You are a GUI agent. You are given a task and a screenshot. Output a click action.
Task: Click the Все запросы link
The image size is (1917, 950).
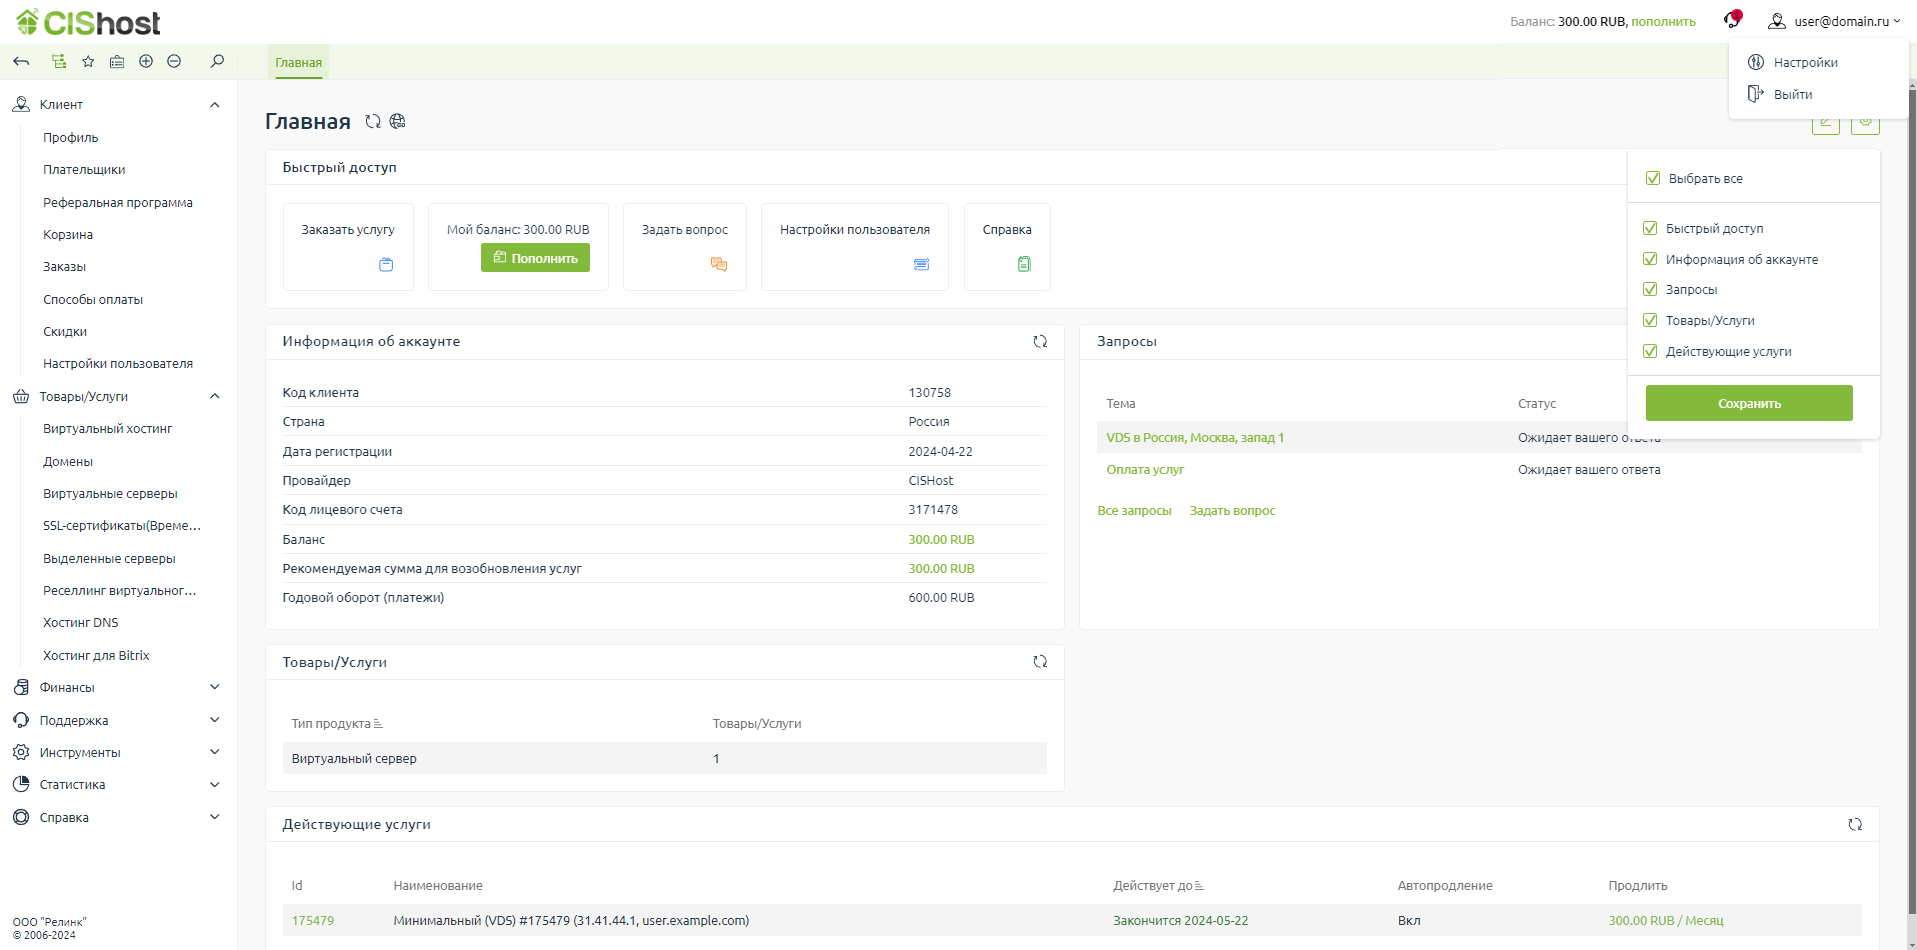click(1134, 511)
